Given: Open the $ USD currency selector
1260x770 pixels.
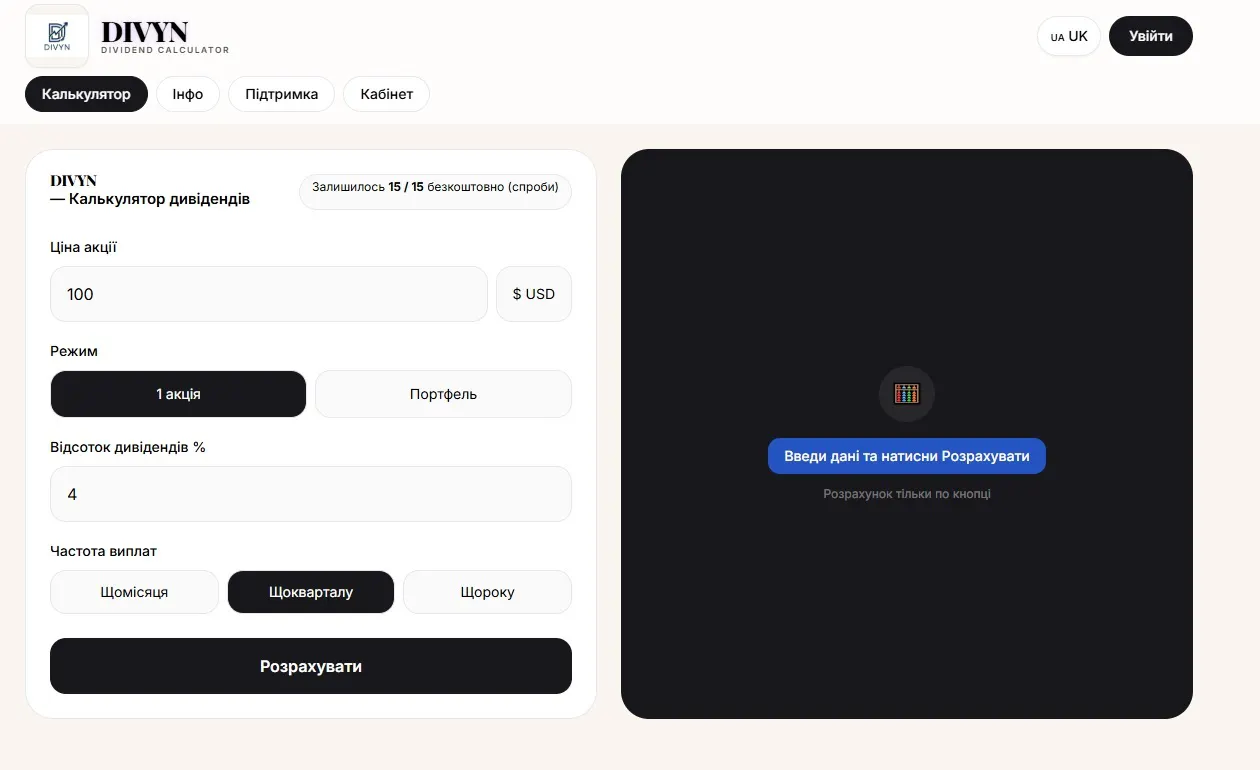Looking at the screenshot, I should [534, 294].
